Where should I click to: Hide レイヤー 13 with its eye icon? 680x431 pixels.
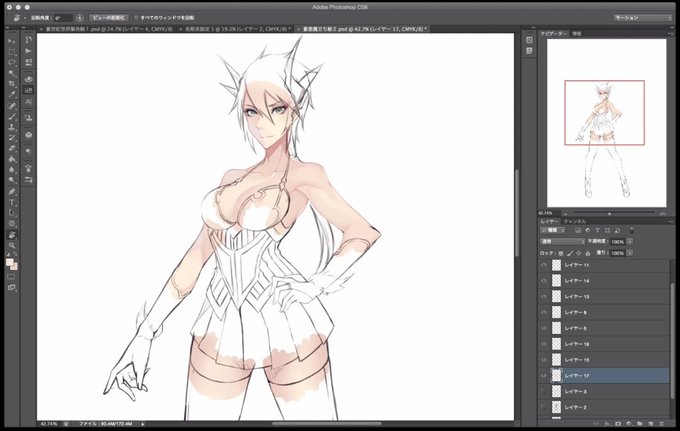coord(544,297)
